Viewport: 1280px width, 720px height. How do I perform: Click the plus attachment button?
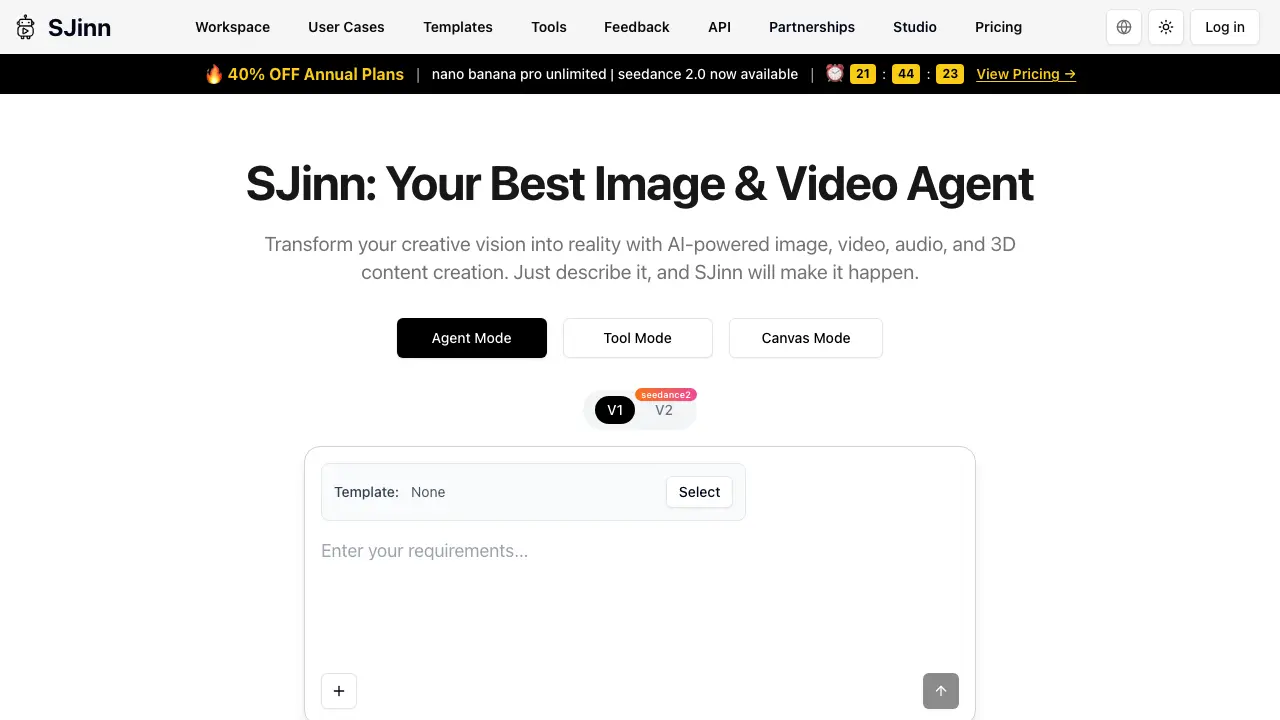[x=339, y=691]
